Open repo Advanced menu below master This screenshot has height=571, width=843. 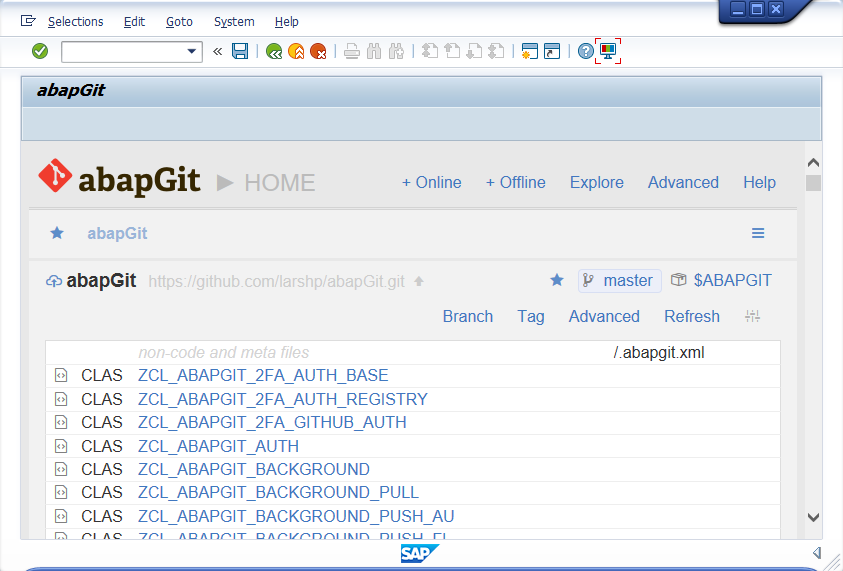tap(604, 316)
